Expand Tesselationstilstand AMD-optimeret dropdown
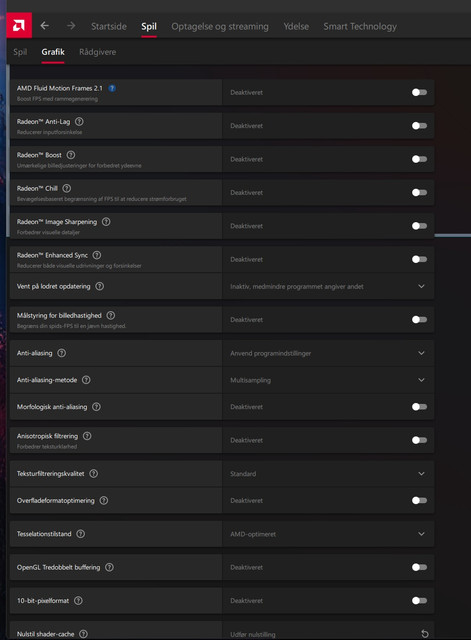The width and height of the screenshot is (471, 640). click(x=328, y=534)
